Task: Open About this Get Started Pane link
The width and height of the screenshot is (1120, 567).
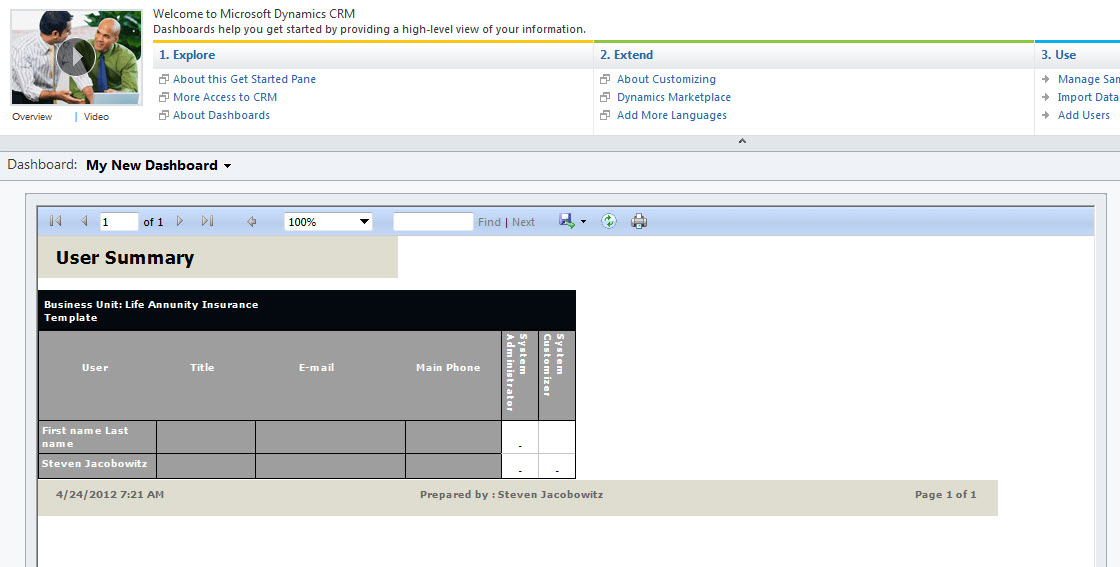Action: coord(244,79)
